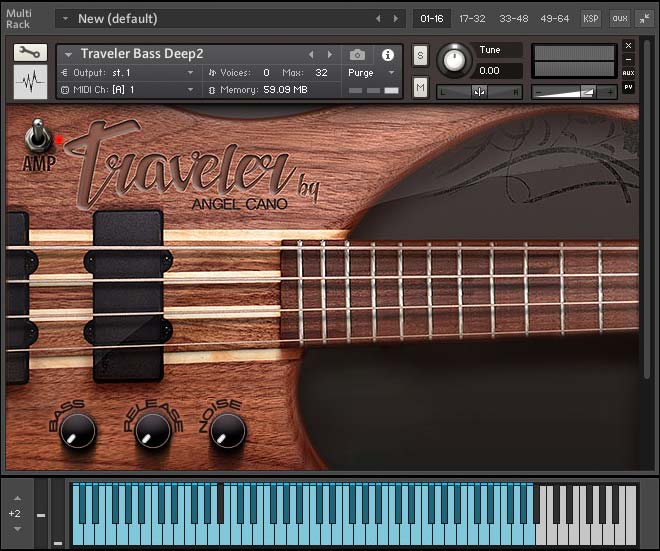
Task: Switch to the 17-32 rack page
Action: (x=472, y=19)
